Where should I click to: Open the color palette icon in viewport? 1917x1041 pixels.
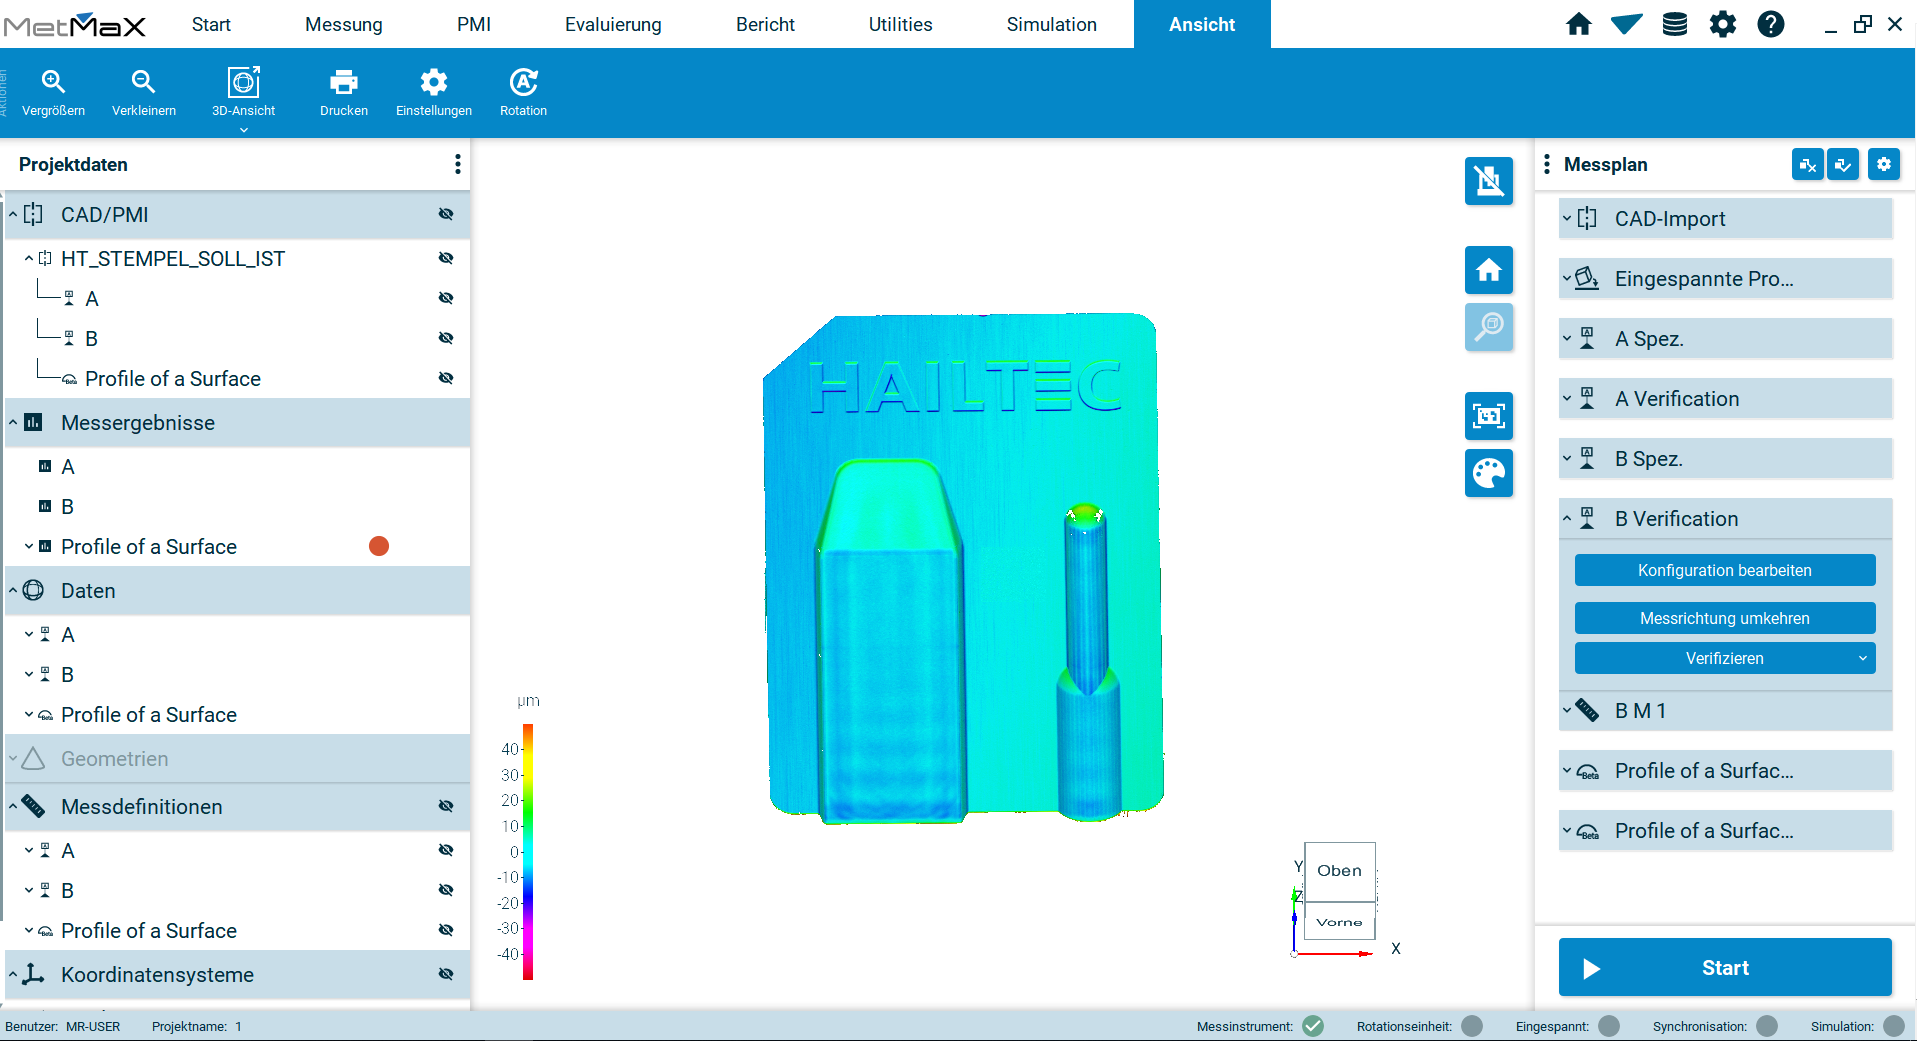tap(1489, 473)
